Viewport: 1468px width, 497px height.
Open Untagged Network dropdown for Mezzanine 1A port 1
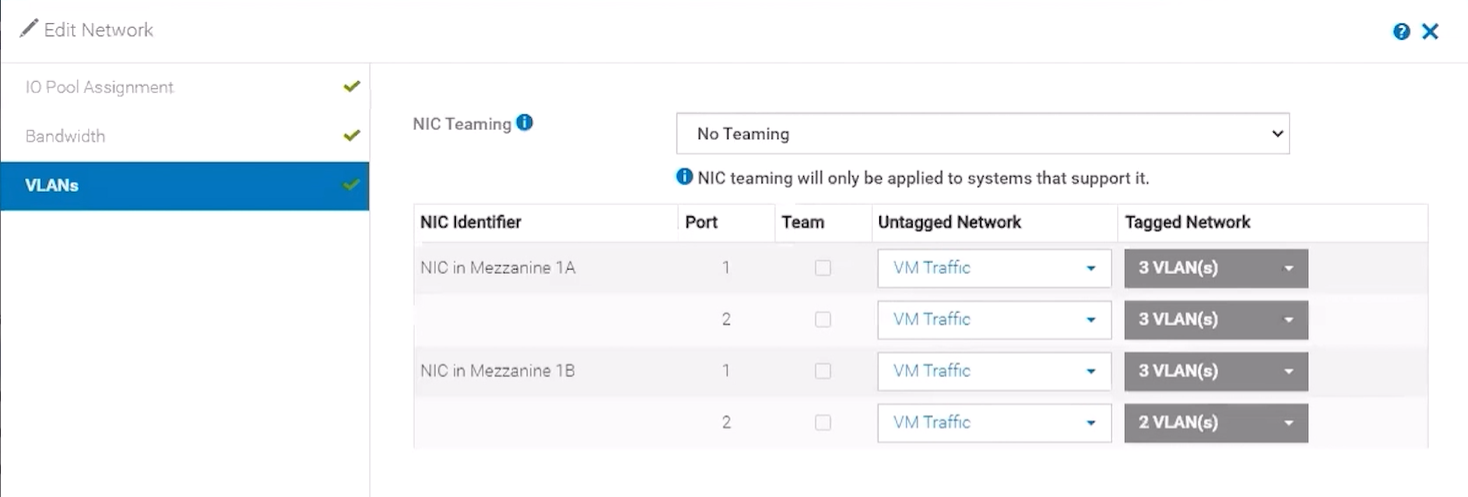[994, 268]
